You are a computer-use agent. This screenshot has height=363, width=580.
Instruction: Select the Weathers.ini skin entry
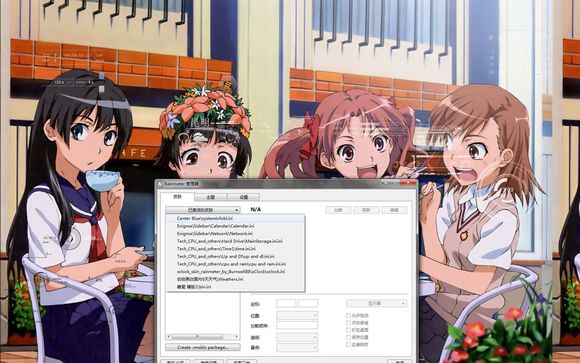(235, 279)
